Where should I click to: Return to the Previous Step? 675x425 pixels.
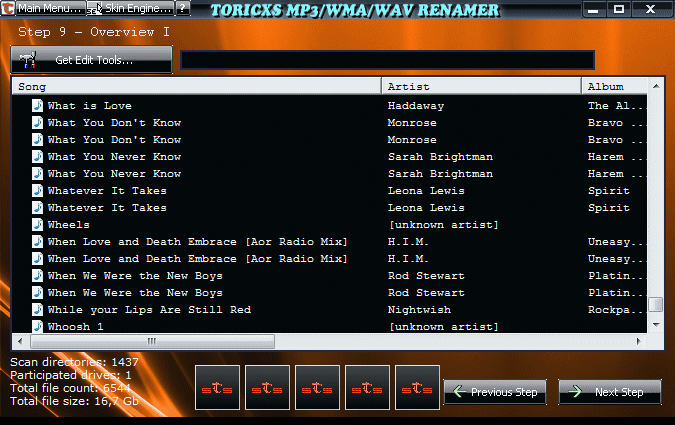click(494, 392)
